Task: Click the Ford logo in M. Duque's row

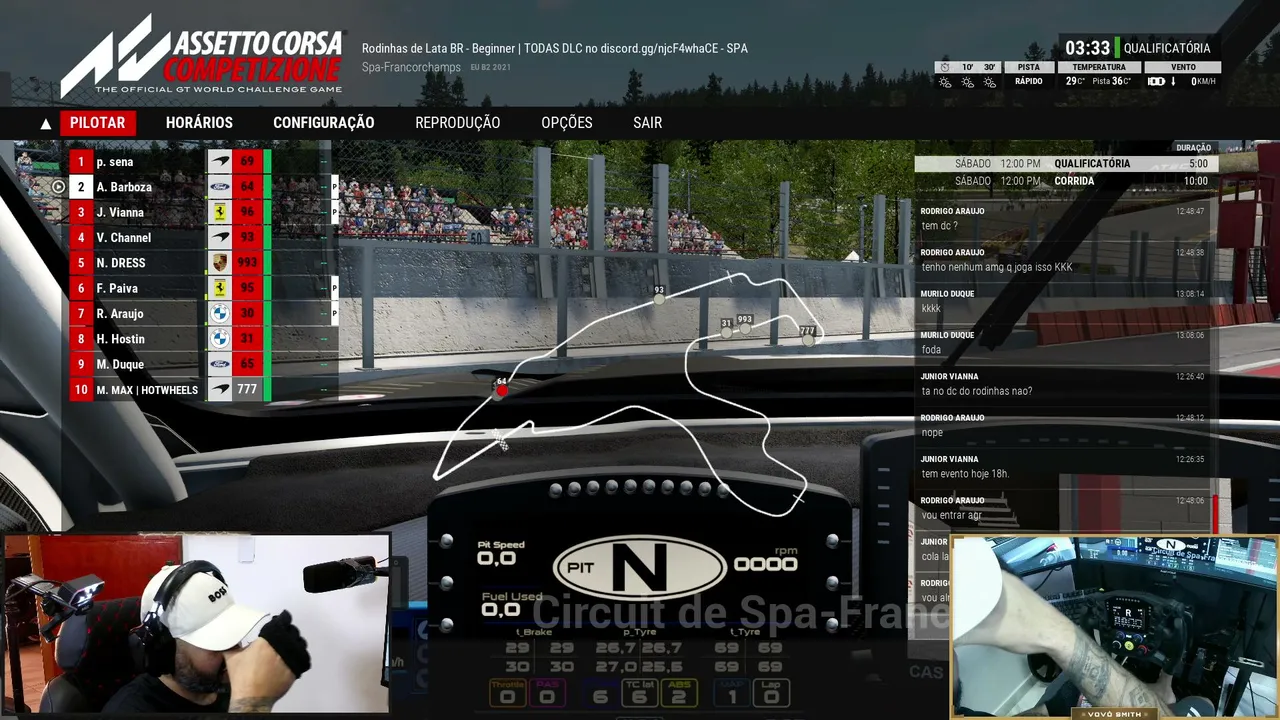Action: coord(220,364)
